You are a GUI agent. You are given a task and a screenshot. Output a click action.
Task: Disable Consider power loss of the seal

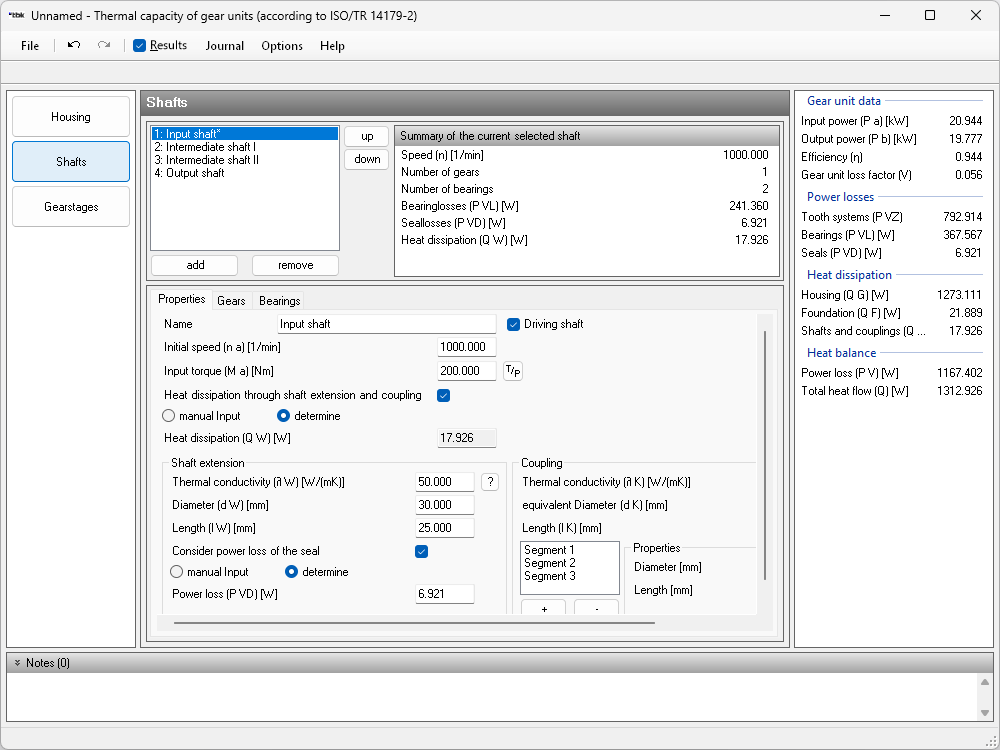click(x=422, y=551)
